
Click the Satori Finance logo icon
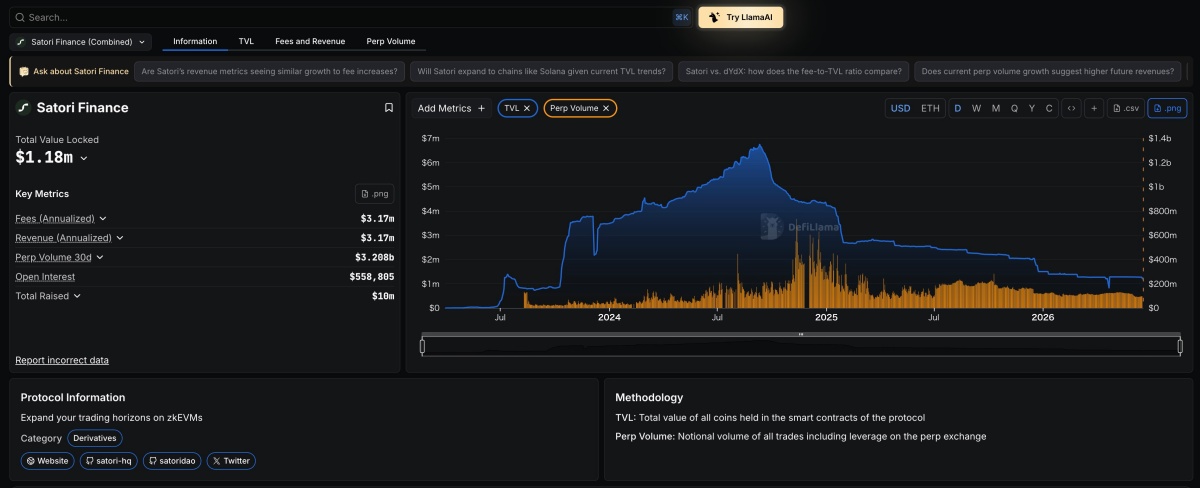point(24,108)
